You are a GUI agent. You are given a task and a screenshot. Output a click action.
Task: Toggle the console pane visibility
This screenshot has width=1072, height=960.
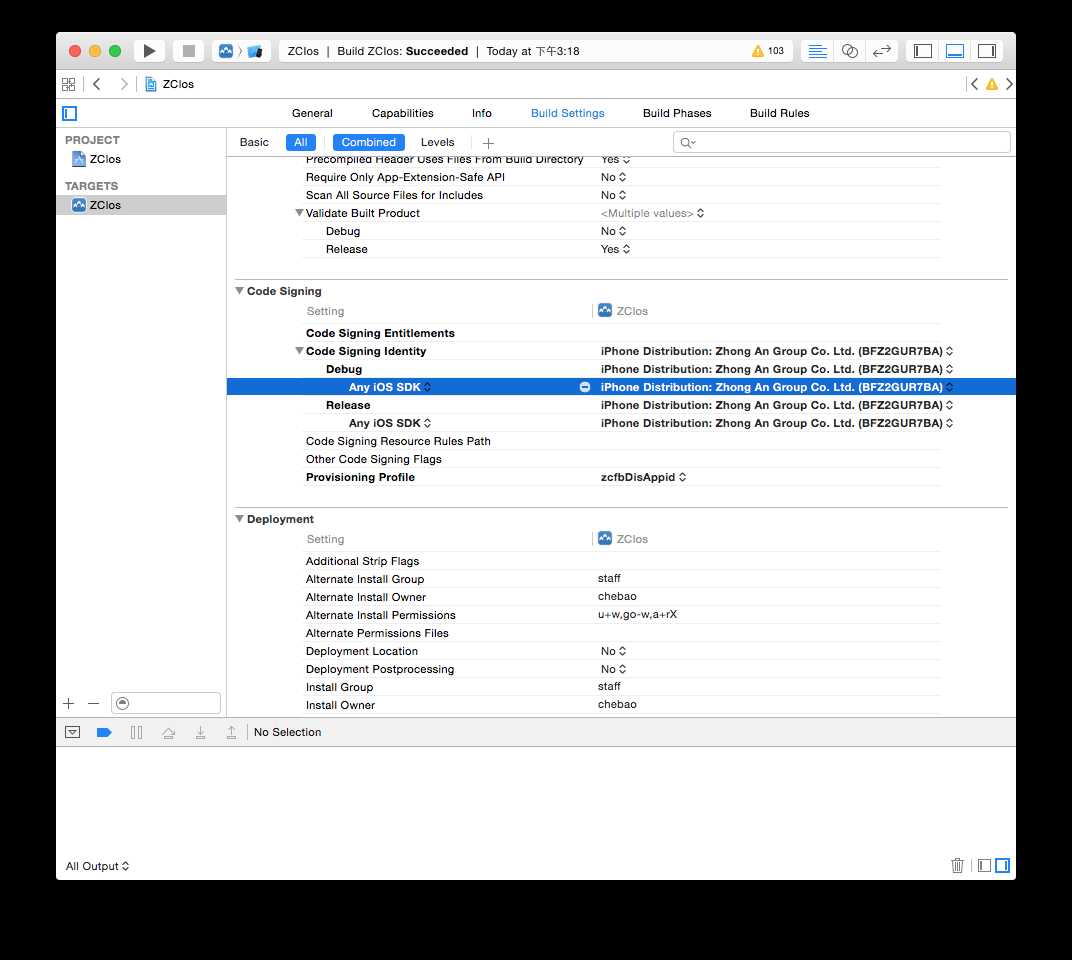click(x=1002, y=866)
